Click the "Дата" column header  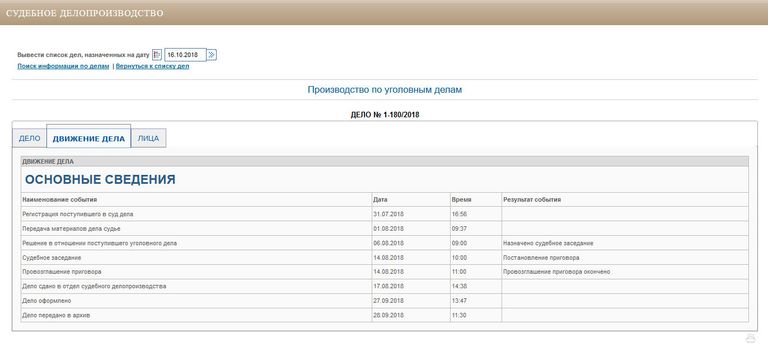click(x=380, y=200)
